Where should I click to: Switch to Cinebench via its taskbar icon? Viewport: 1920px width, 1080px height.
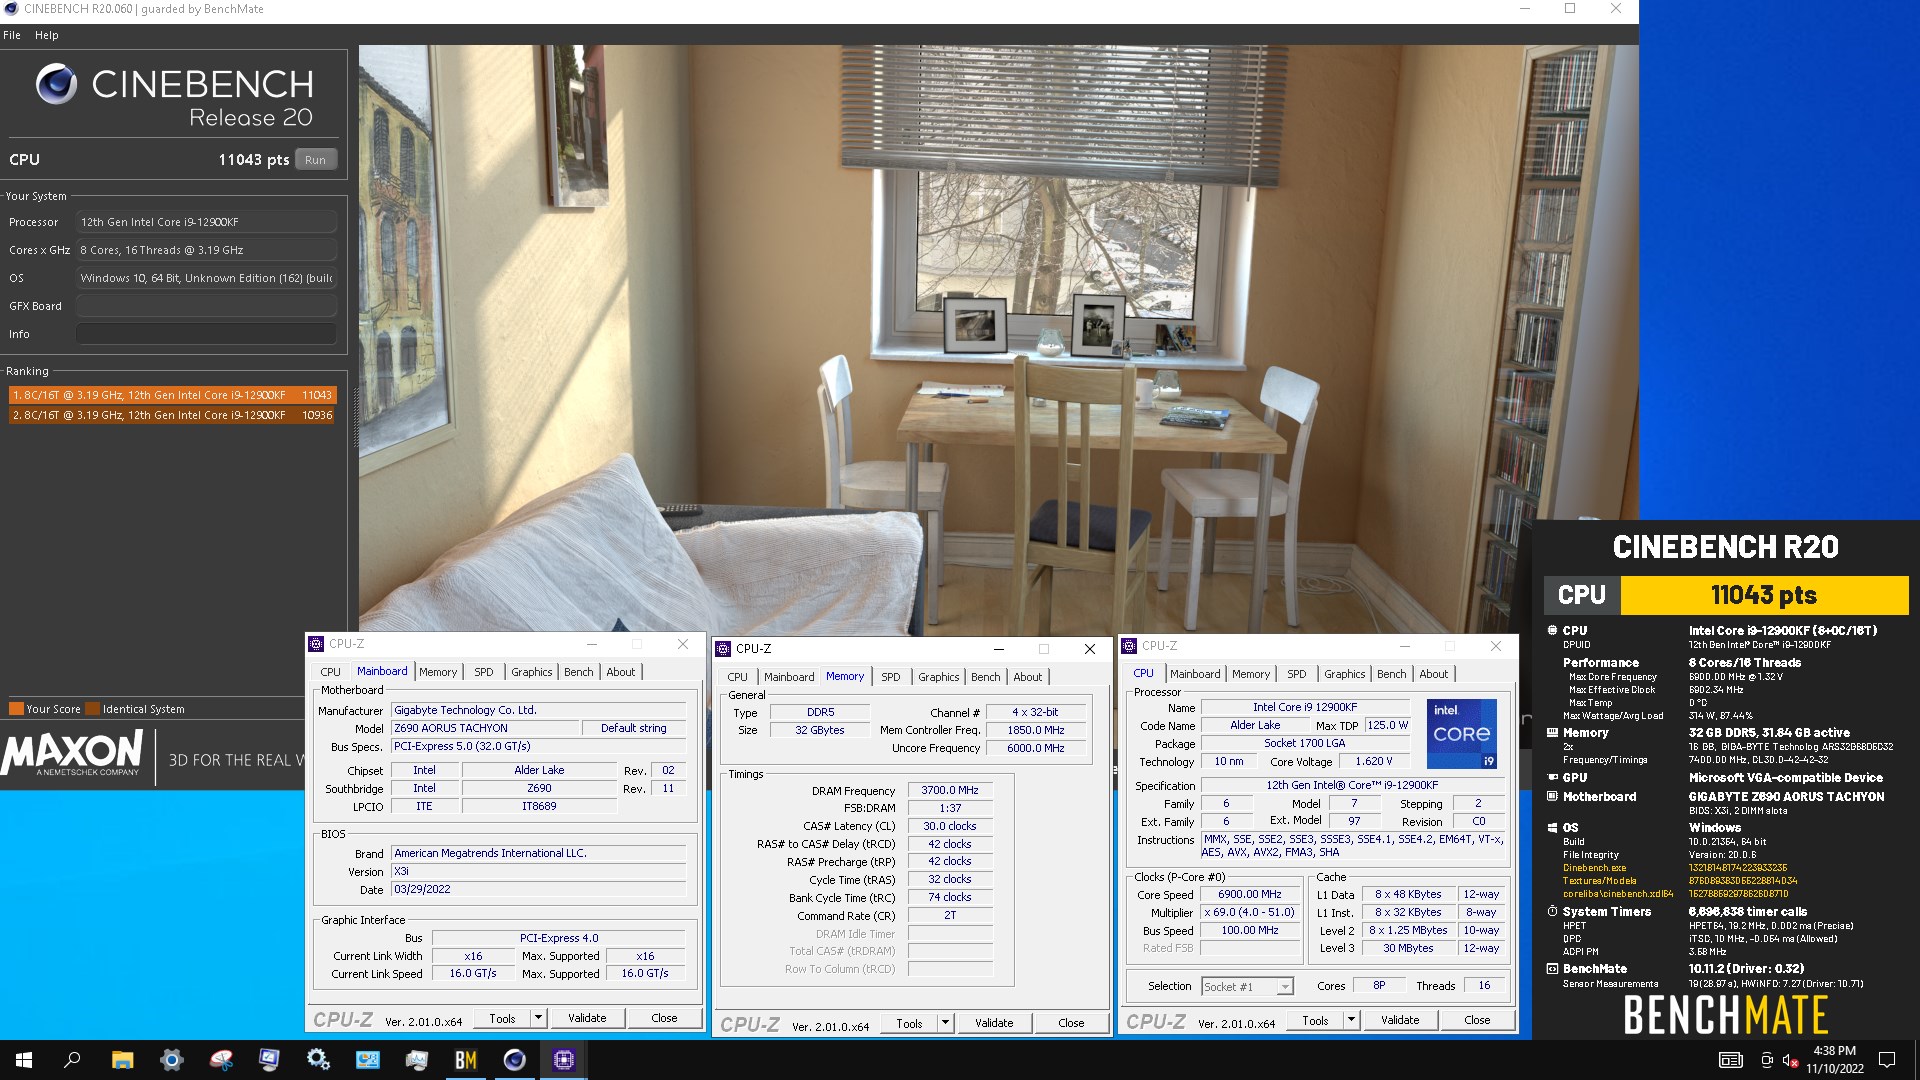tap(514, 1060)
